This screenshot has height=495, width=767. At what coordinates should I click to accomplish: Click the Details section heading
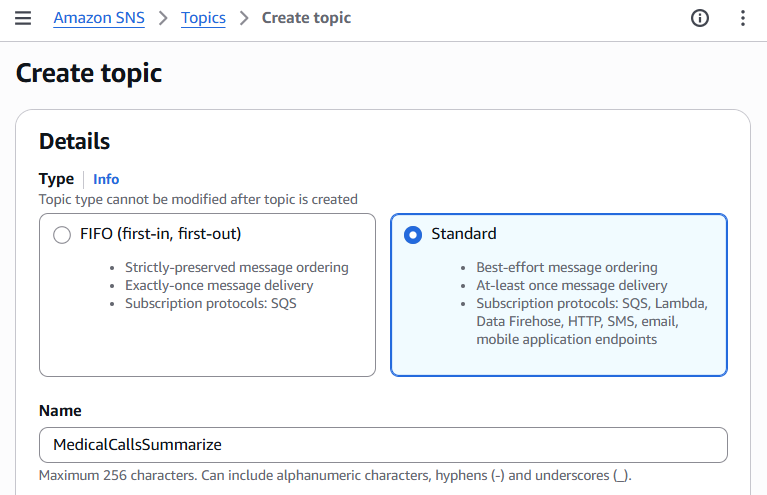tap(74, 141)
